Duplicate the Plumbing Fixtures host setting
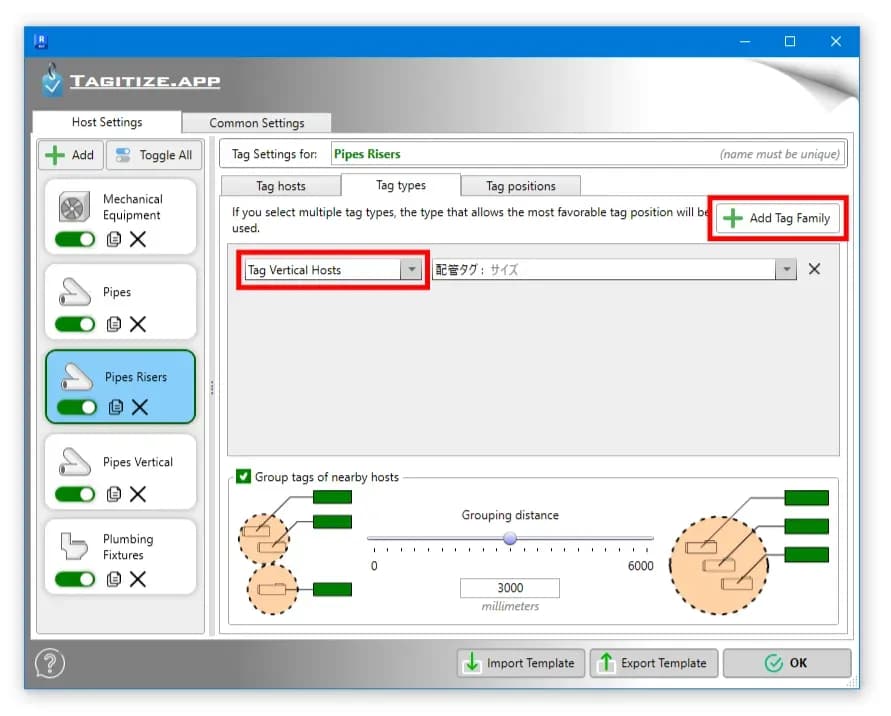 coord(114,579)
